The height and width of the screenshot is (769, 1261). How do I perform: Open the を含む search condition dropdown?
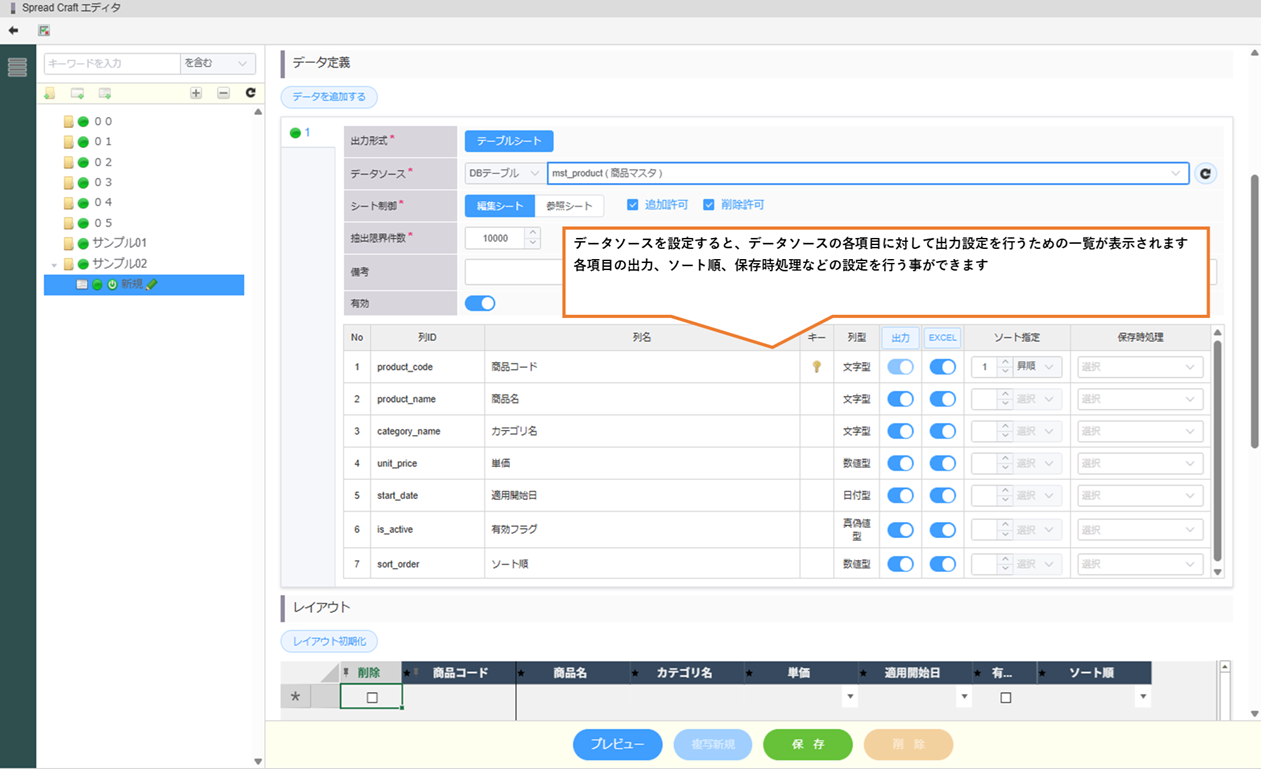[x=217, y=63]
